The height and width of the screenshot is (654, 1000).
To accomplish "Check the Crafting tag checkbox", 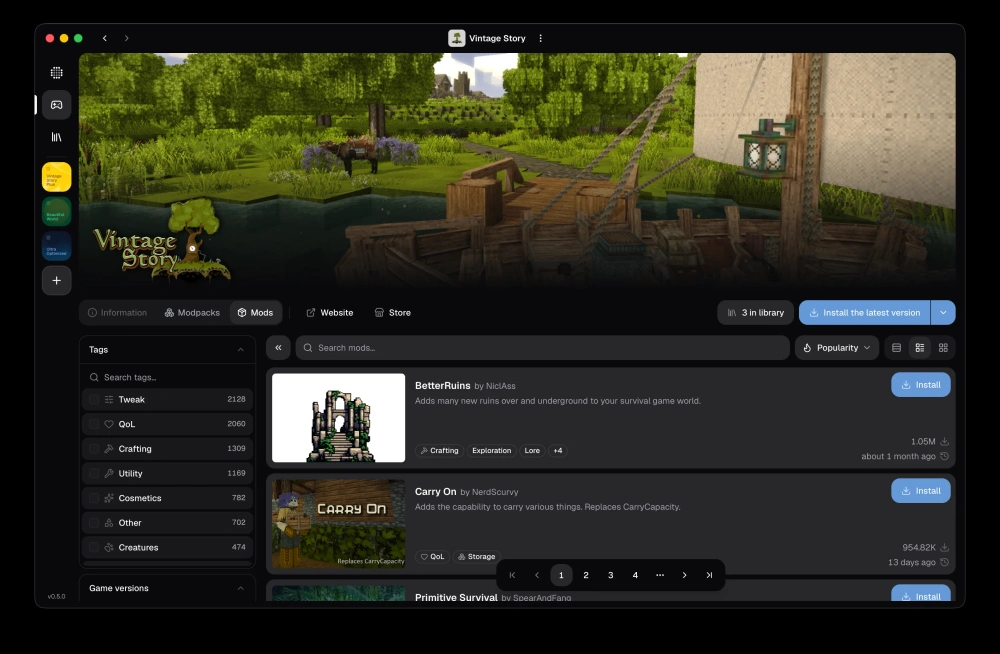I will click(94, 449).
